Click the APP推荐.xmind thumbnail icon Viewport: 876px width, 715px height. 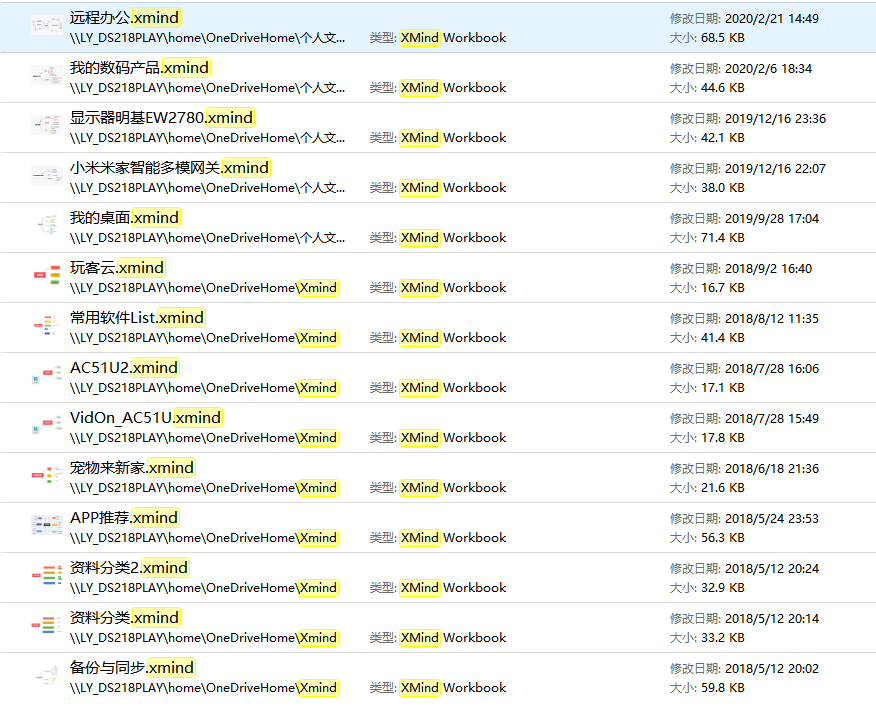(x=47, y=526)
